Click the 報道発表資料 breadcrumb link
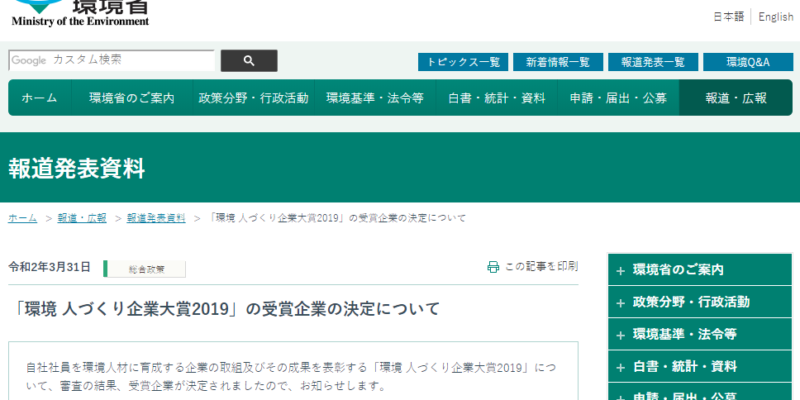 pyautogui.click(x=156, y=218)
